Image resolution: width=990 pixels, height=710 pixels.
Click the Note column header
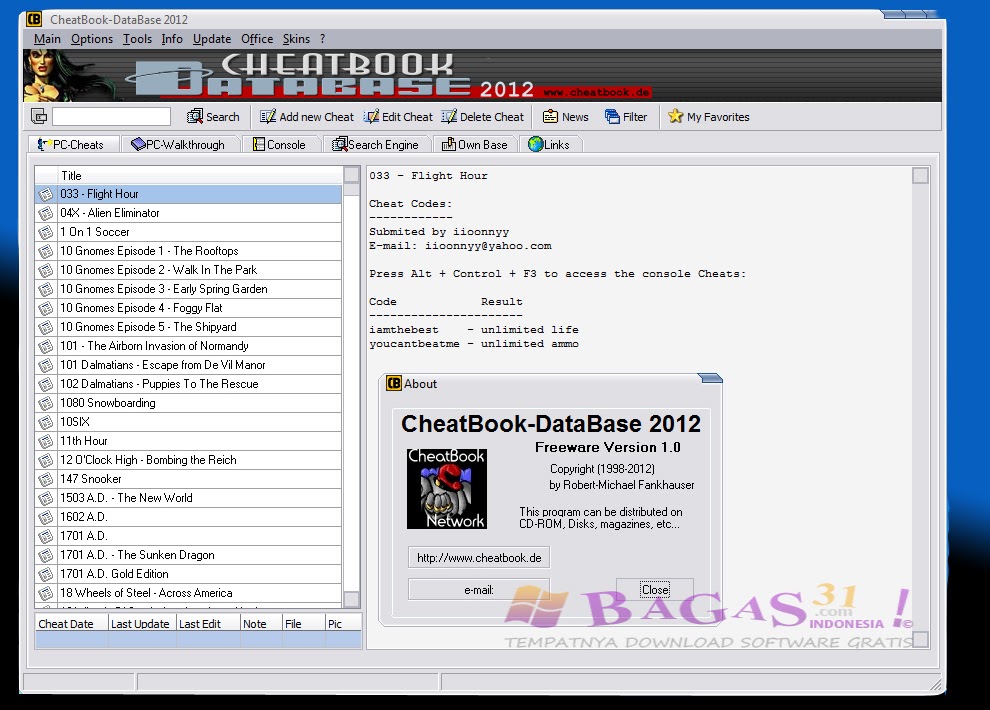tap(261, 624)
